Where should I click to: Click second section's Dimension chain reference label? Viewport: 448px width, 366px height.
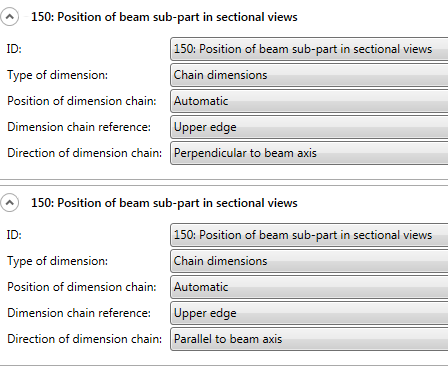click(79, 313)
